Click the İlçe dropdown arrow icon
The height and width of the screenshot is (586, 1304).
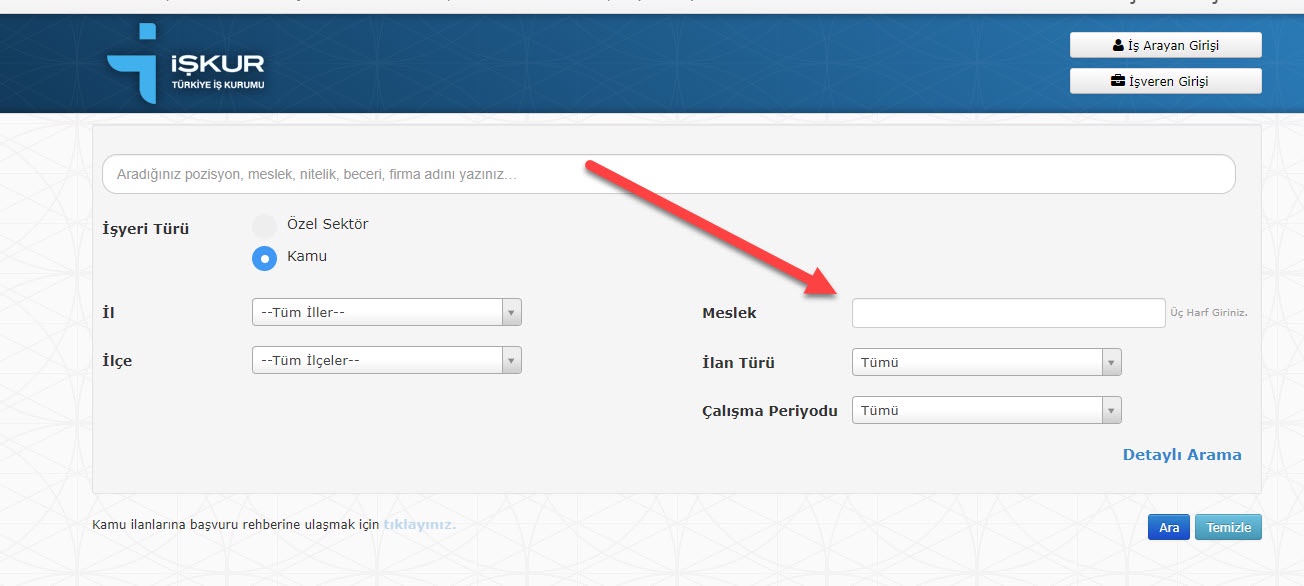click(511, 360)
